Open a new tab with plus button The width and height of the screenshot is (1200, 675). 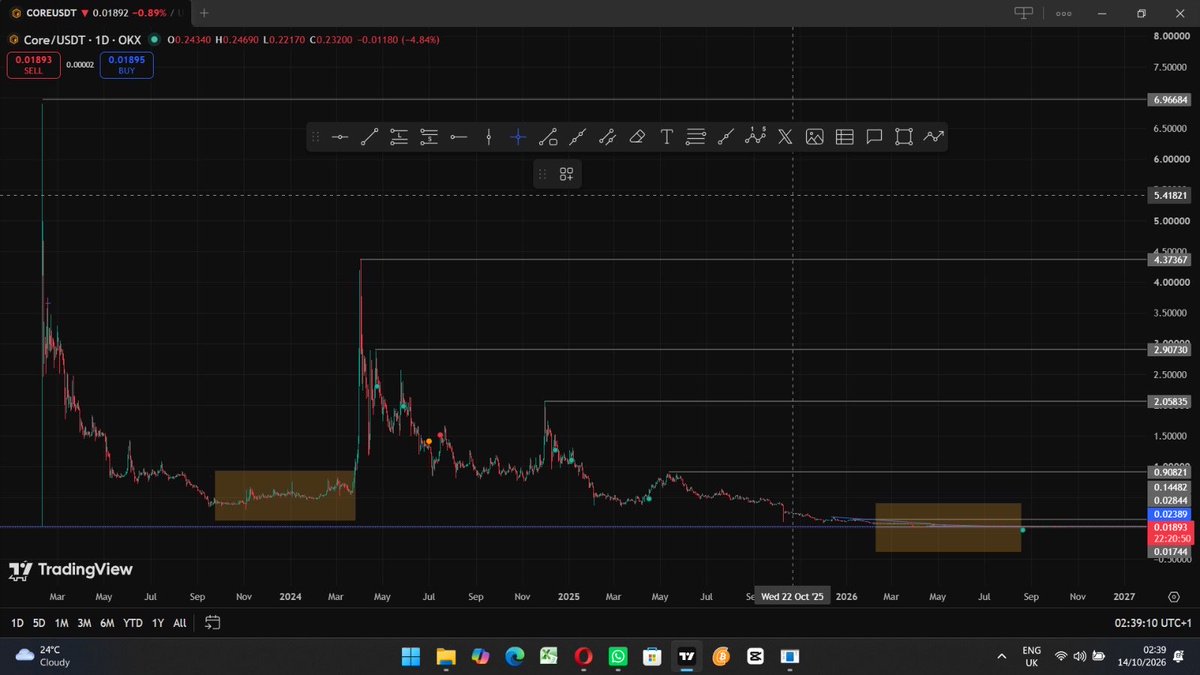point(204,13)
